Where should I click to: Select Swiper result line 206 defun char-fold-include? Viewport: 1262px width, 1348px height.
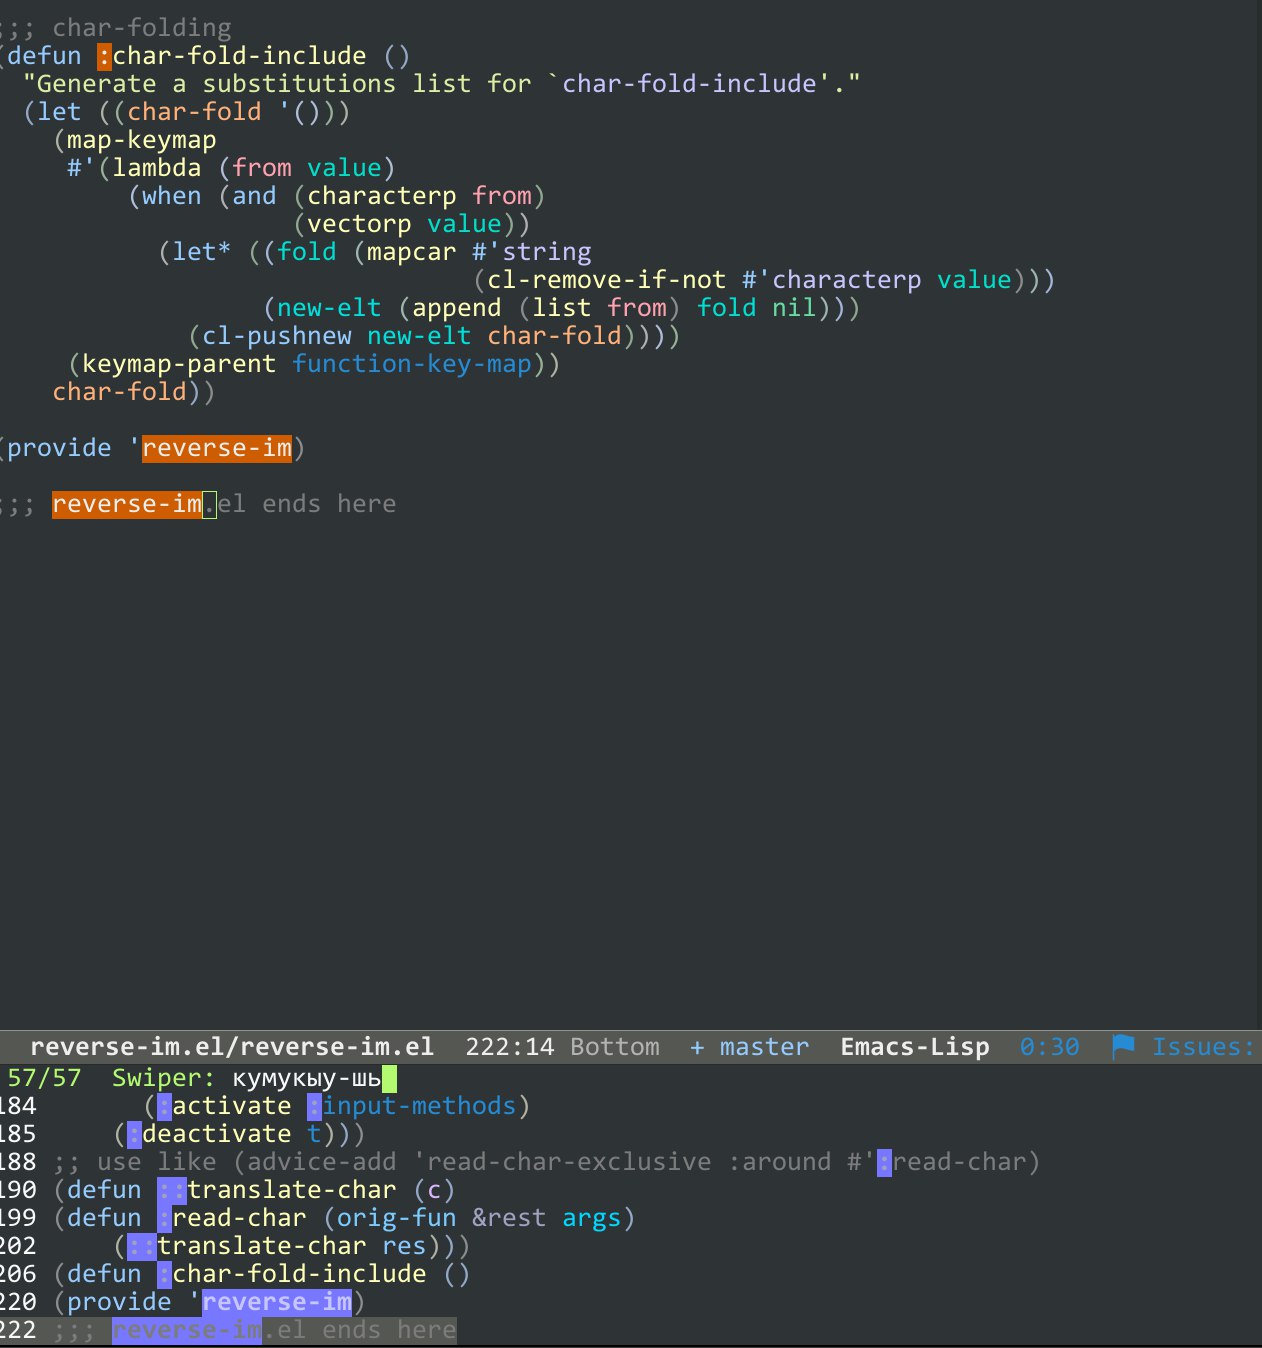point(631,1274)
